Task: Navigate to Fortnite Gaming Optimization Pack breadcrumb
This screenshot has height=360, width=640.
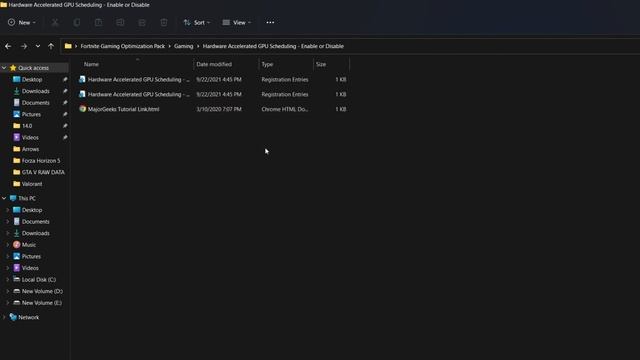Action: (x=122, y=46)
